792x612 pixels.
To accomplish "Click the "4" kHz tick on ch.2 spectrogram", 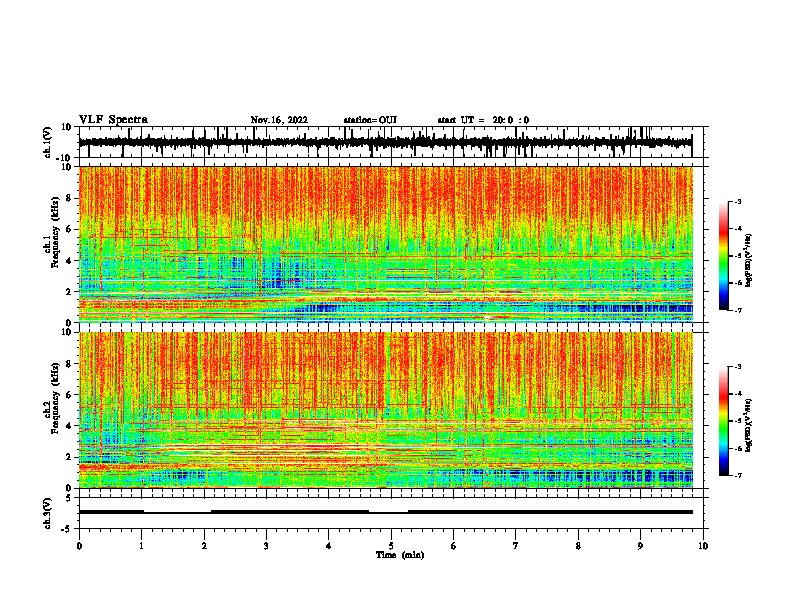I will (x=69, y=426).
